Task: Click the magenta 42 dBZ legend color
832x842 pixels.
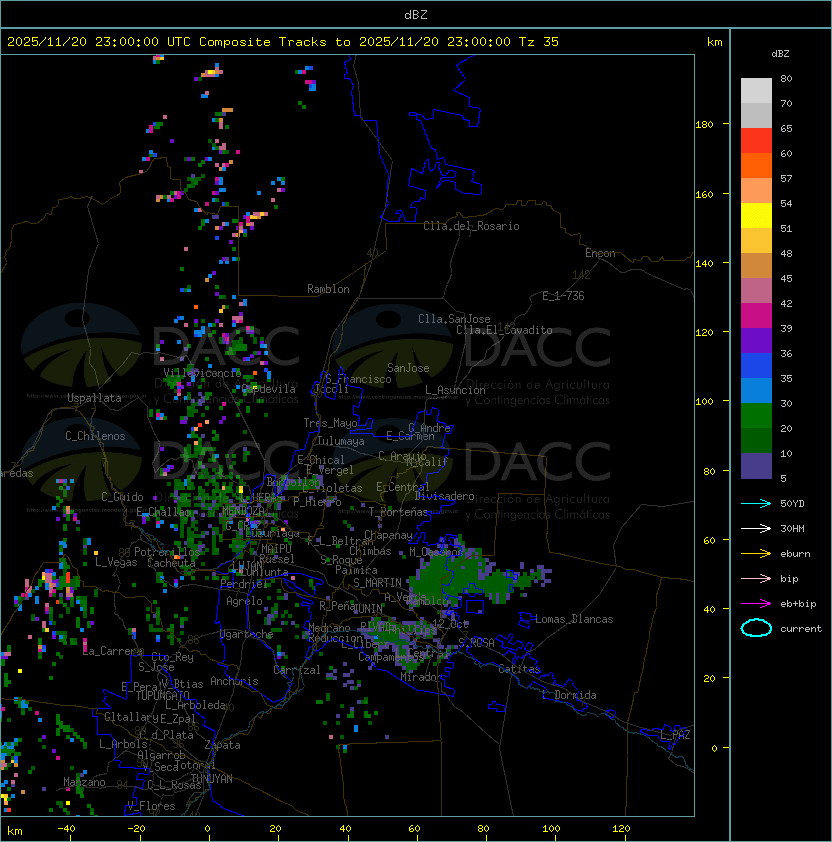Action: click(x=756, y=316)
